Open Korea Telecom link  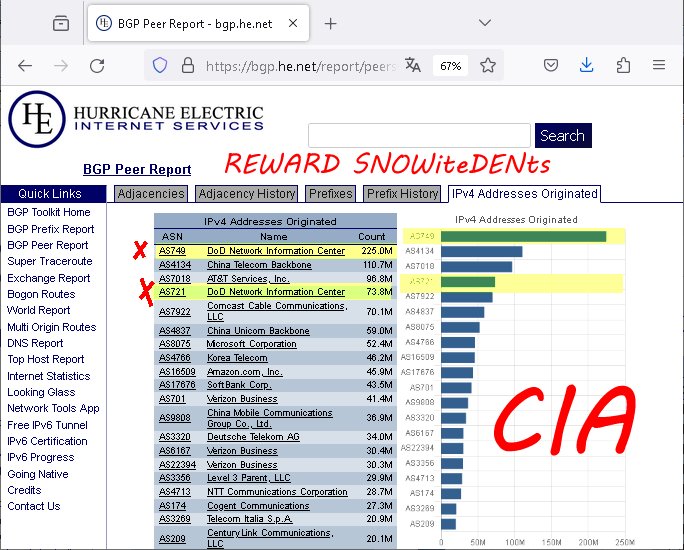pos(237,358)
